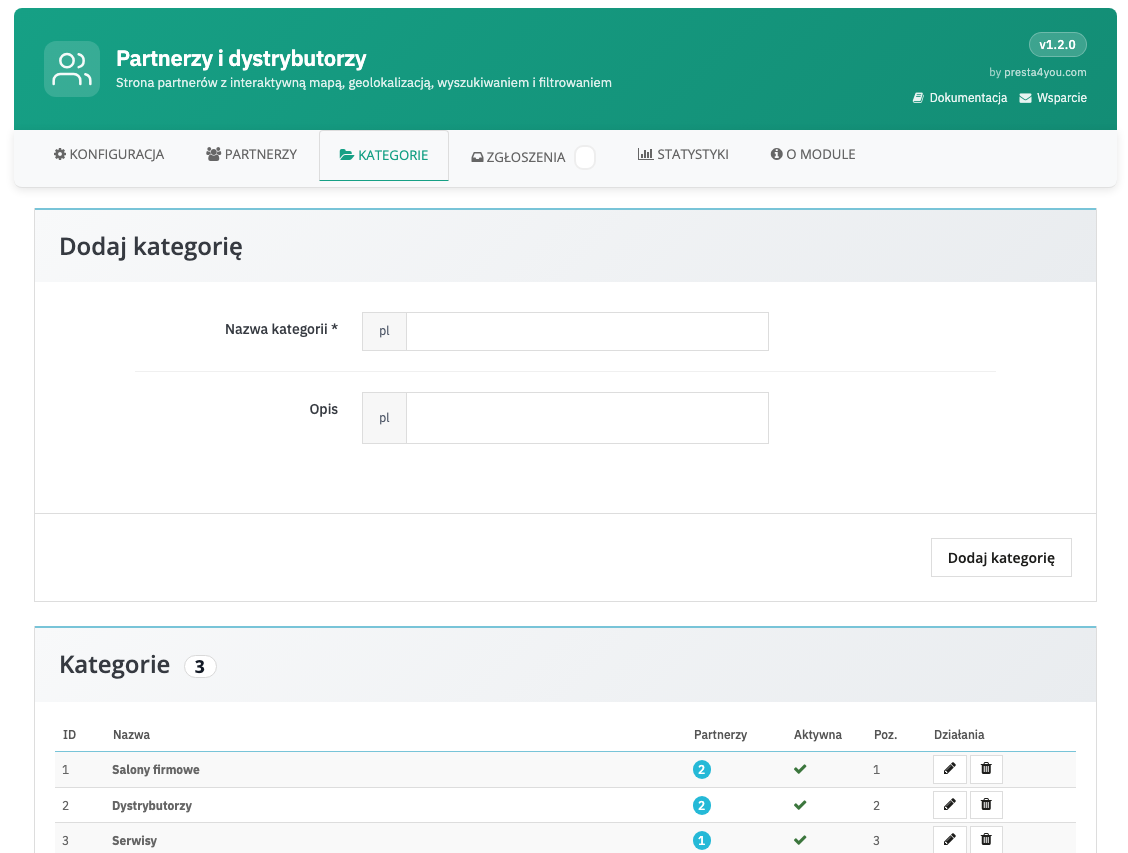Click the Aktywna column header

pyautogui.click(x=818, y=734)
